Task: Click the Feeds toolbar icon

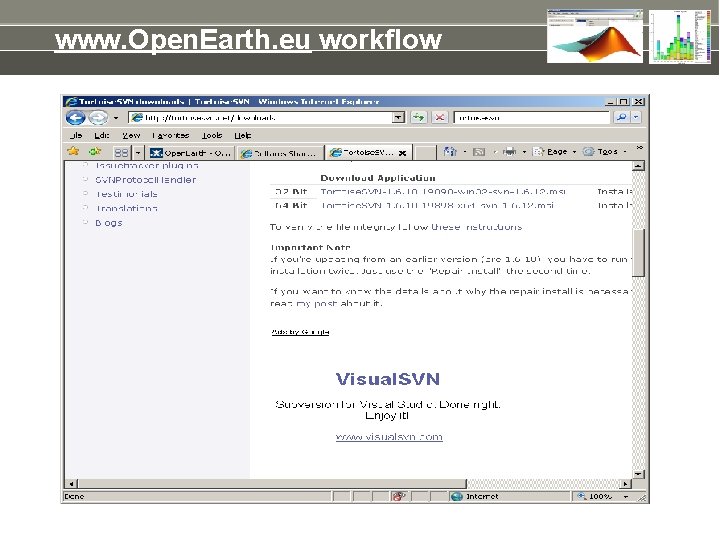Action: [479, 152]
